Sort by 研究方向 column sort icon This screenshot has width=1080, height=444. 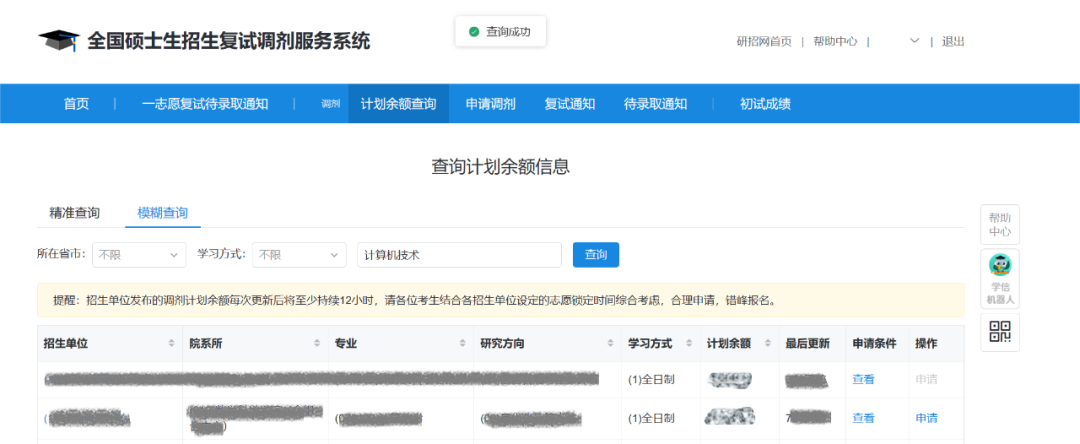pyautogui.click(x=610, y=344)
